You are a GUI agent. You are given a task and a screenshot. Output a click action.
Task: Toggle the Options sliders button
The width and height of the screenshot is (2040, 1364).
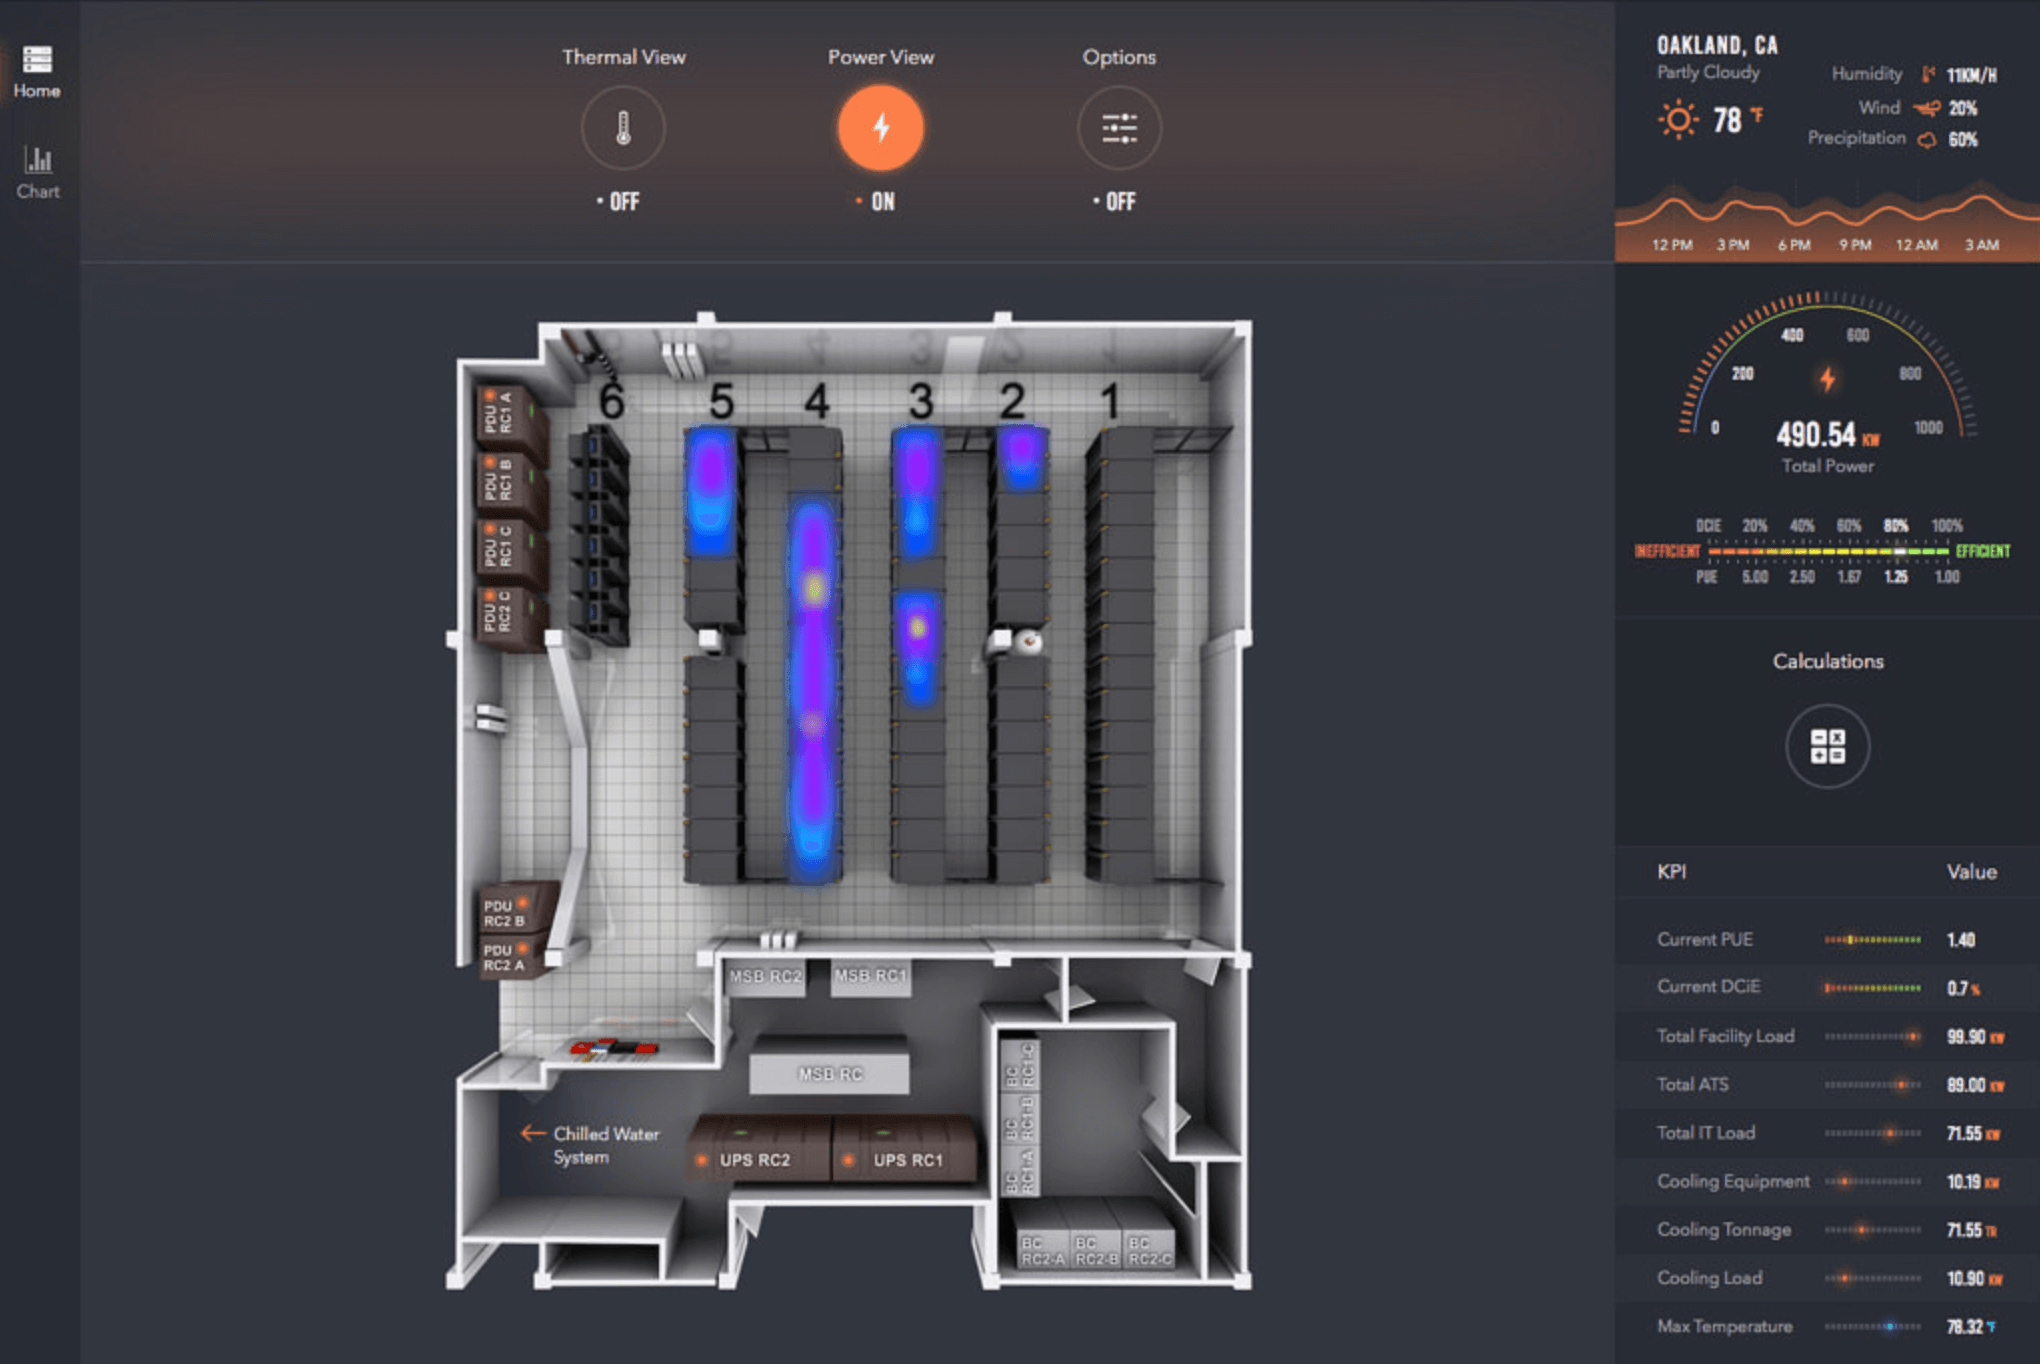point(1119,128)
